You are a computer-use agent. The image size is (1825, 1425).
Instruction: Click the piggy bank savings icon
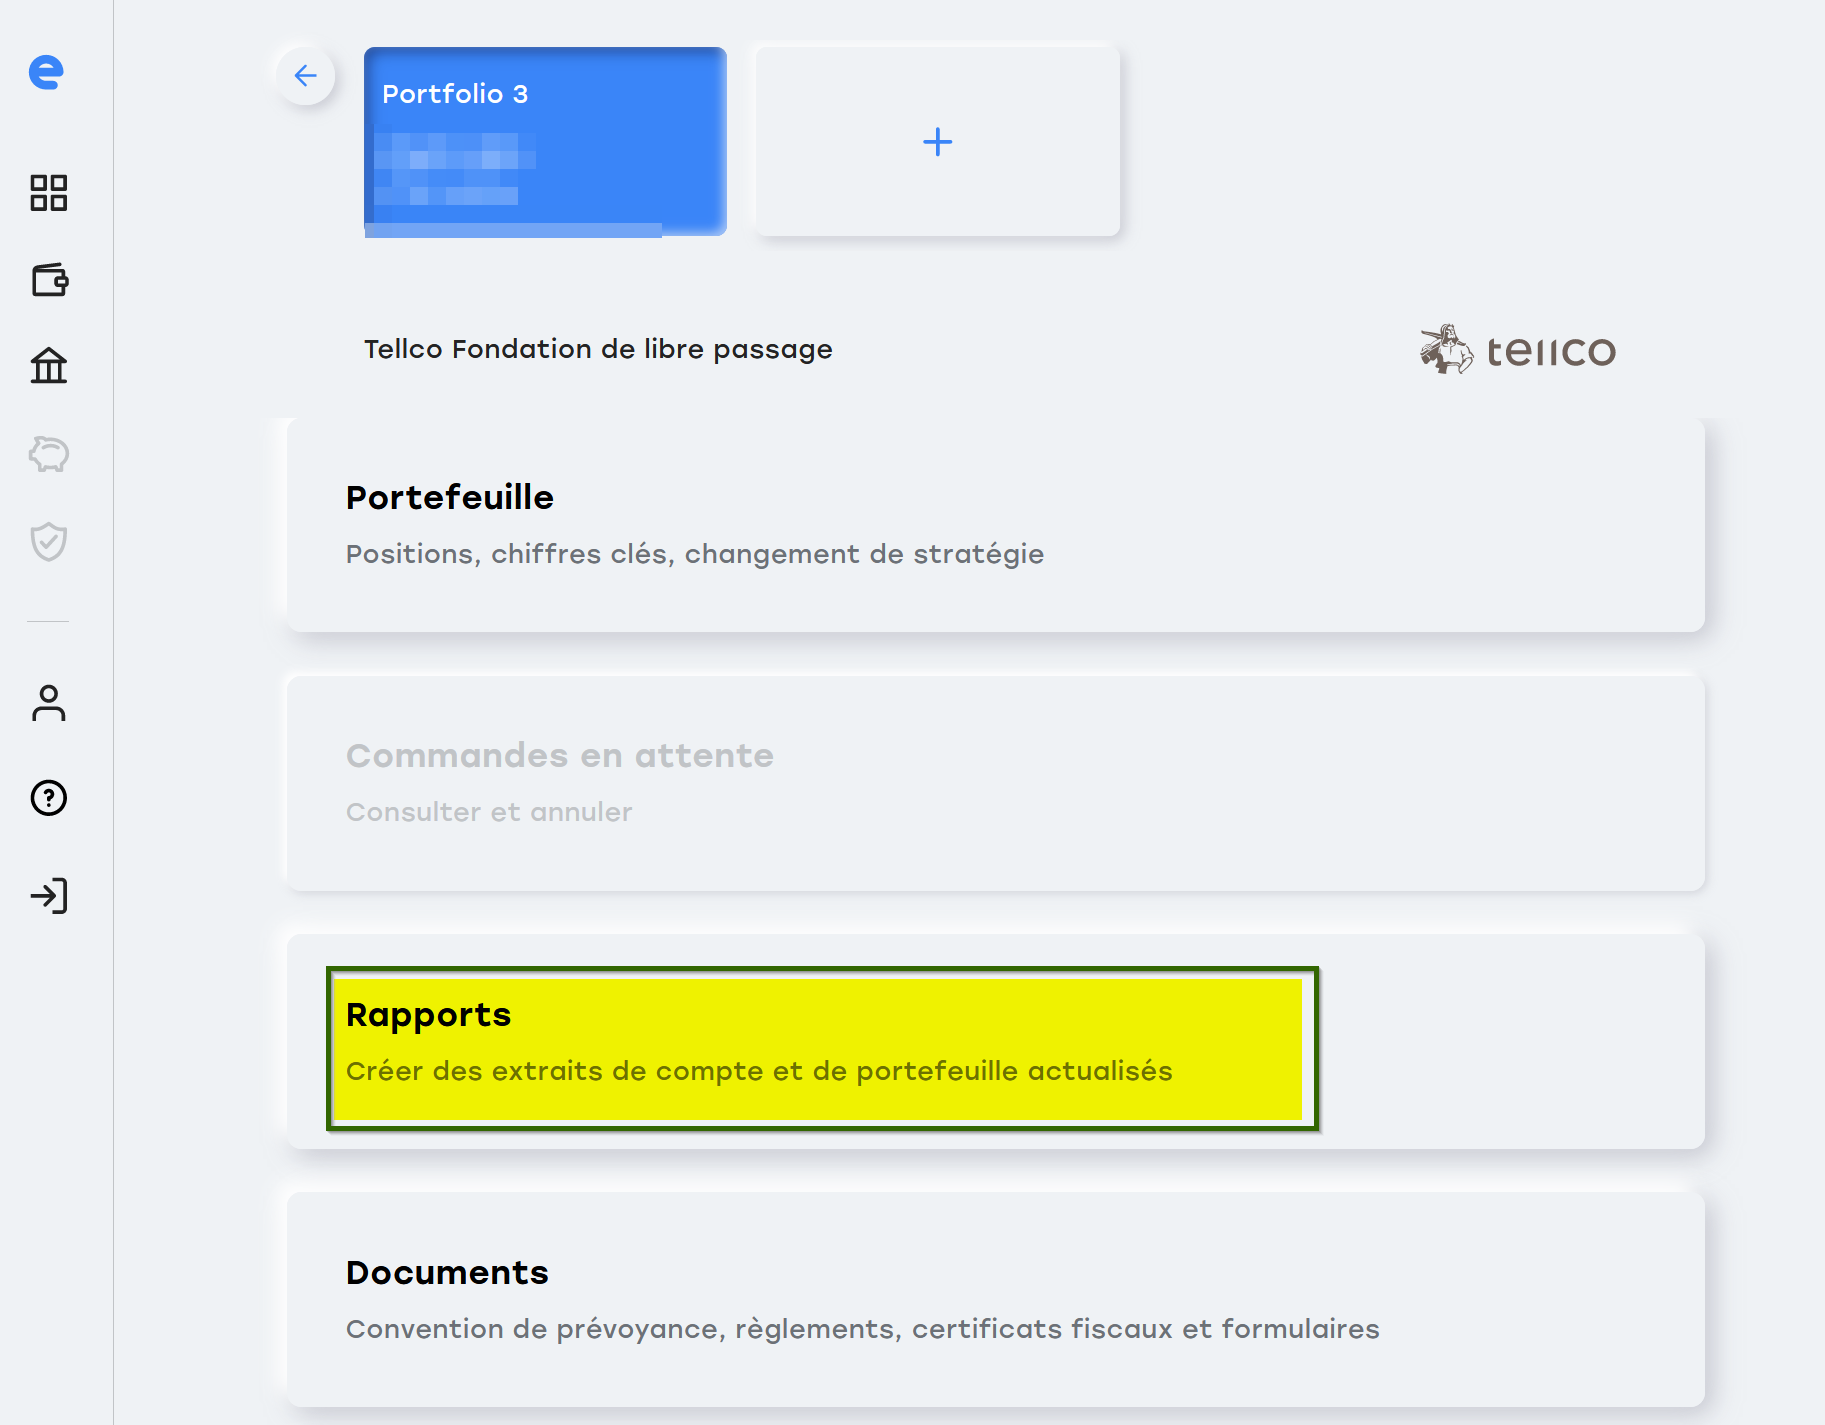tap(48, 454)
